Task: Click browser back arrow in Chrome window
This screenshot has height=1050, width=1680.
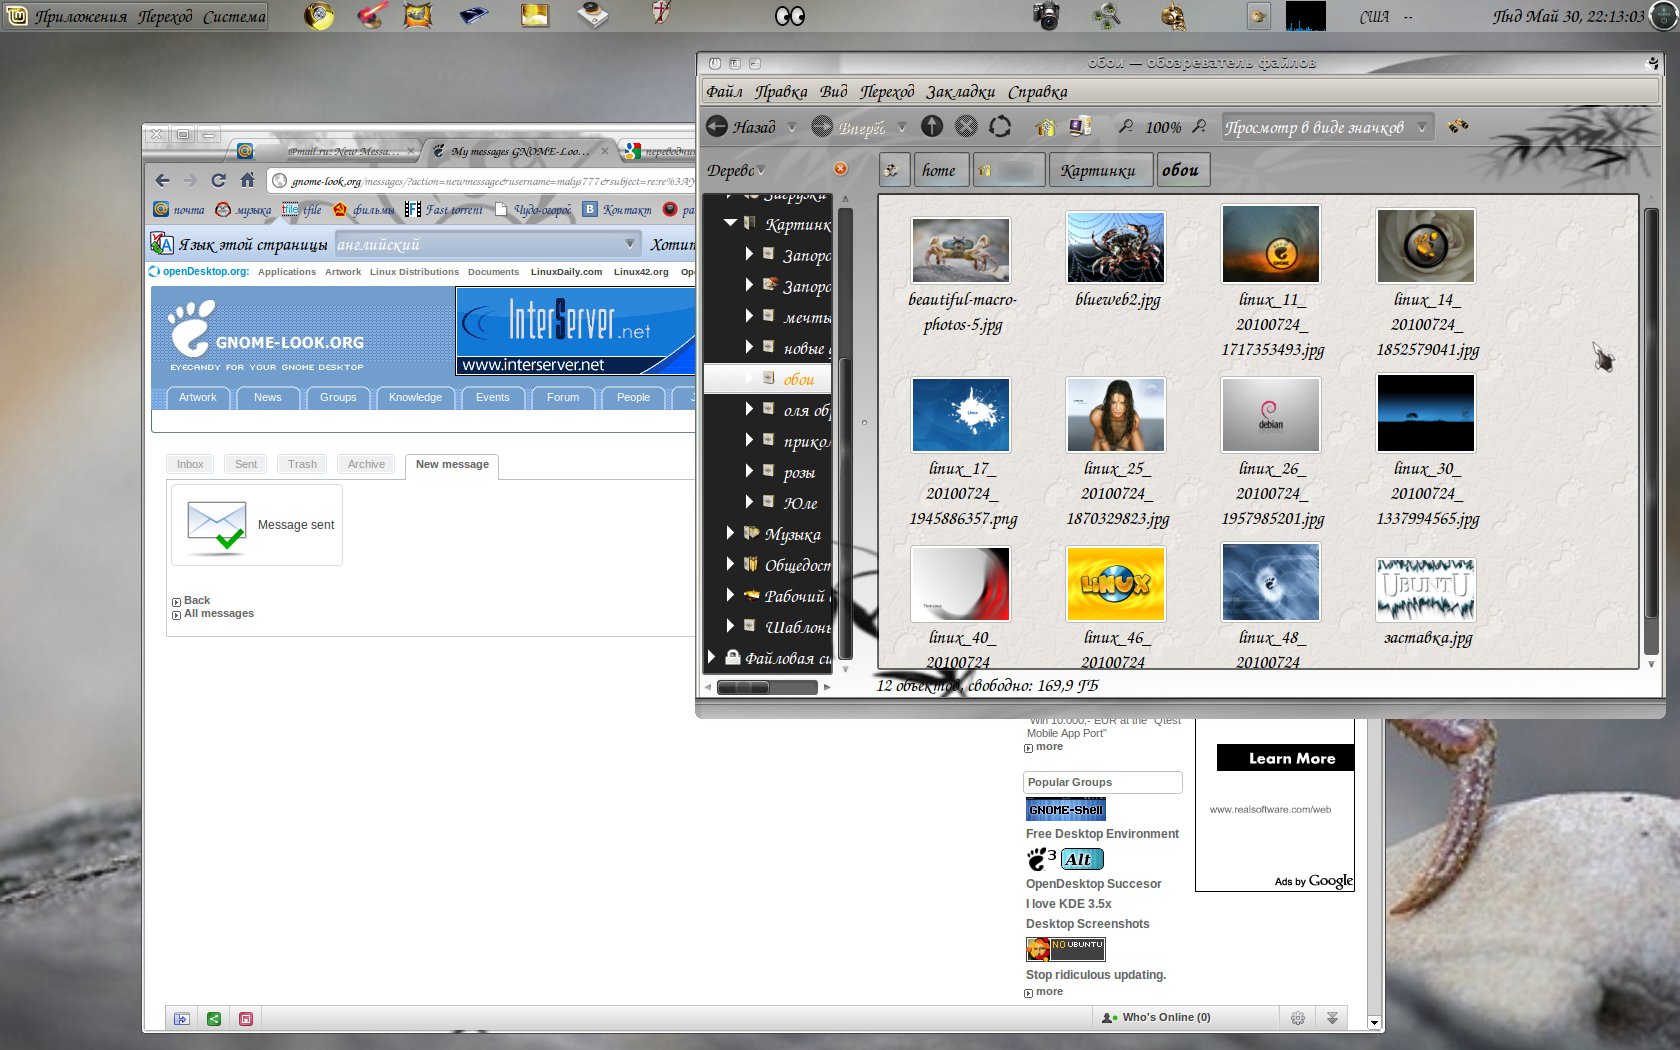Action: coord(163,180)
